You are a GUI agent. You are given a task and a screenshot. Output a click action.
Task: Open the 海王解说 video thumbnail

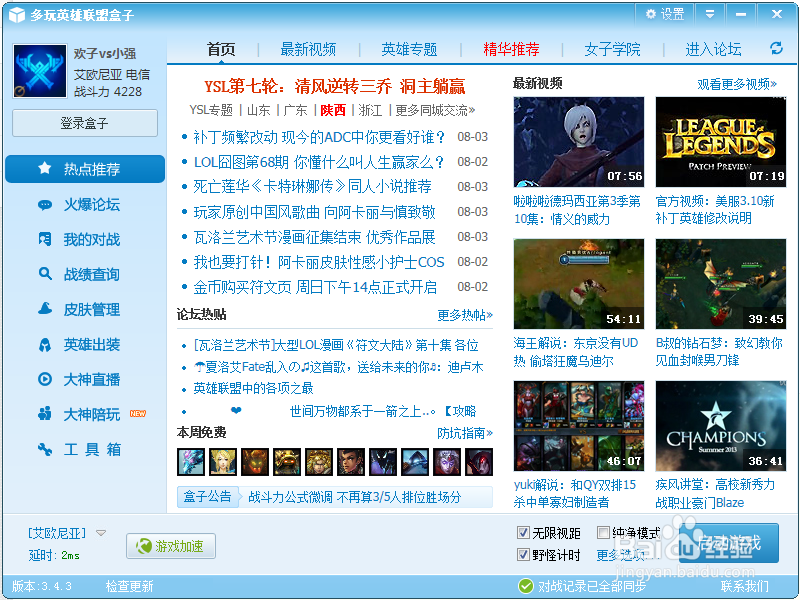[x=578, y=284]
